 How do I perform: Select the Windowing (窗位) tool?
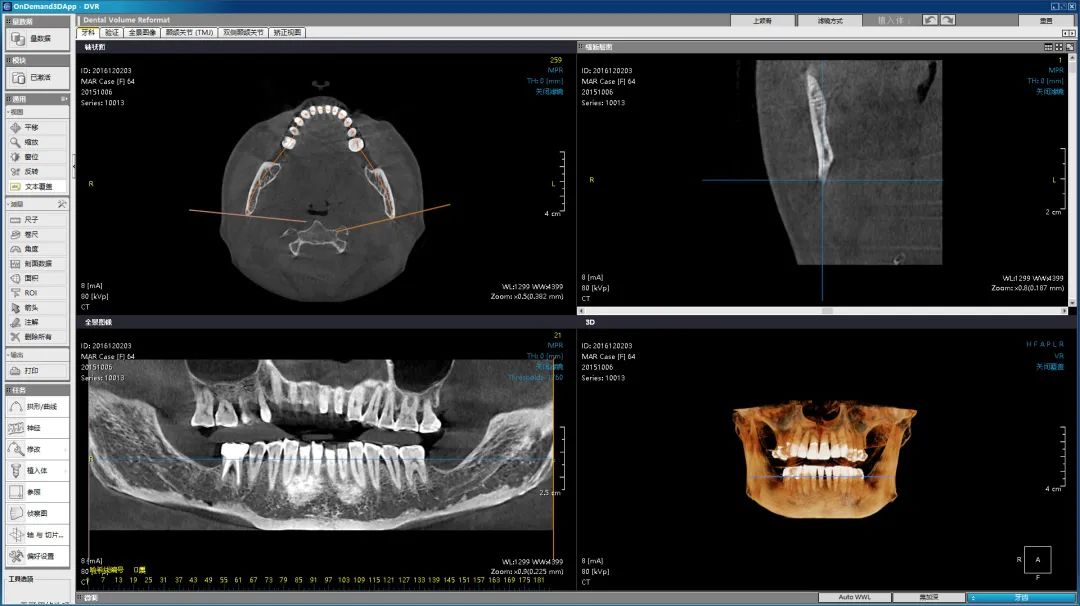(37, 157)
